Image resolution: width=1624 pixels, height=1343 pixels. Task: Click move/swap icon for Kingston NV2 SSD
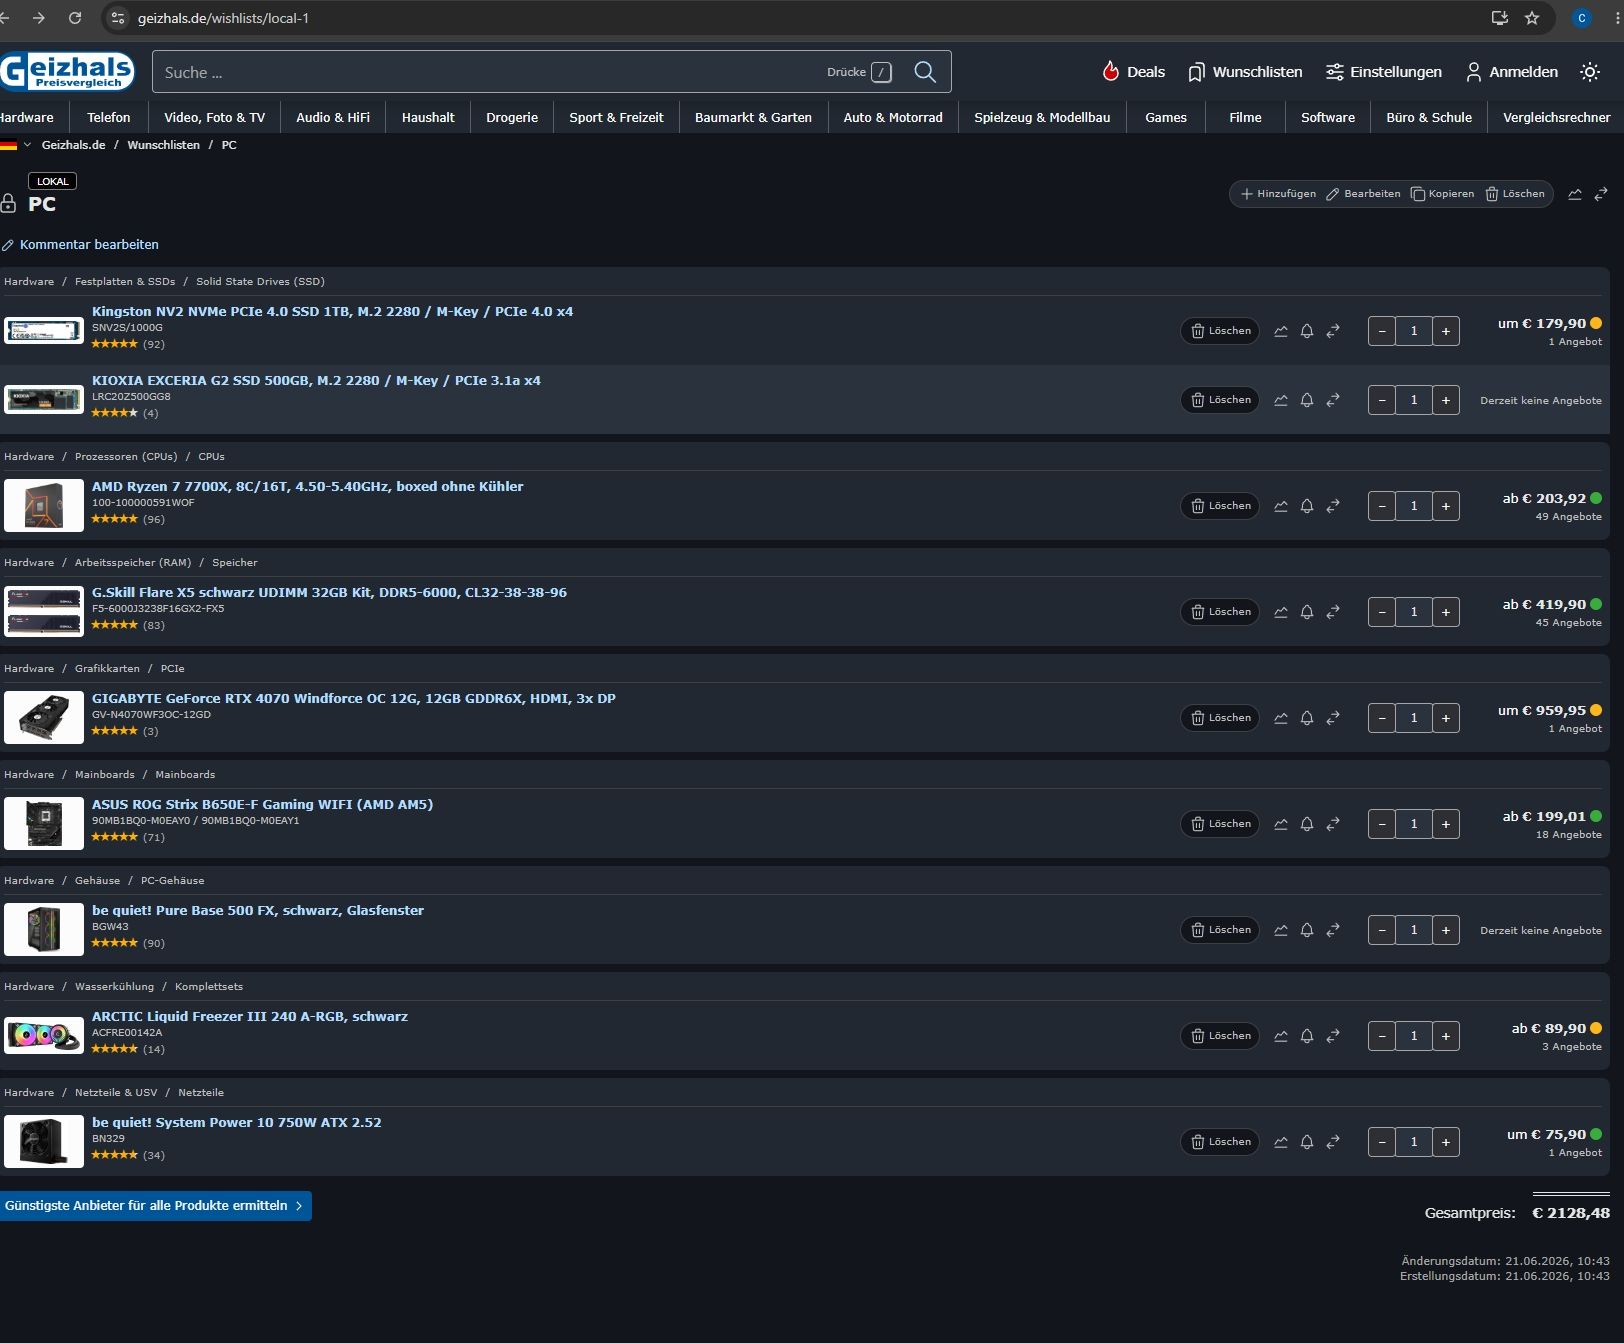coord(1333,331)
